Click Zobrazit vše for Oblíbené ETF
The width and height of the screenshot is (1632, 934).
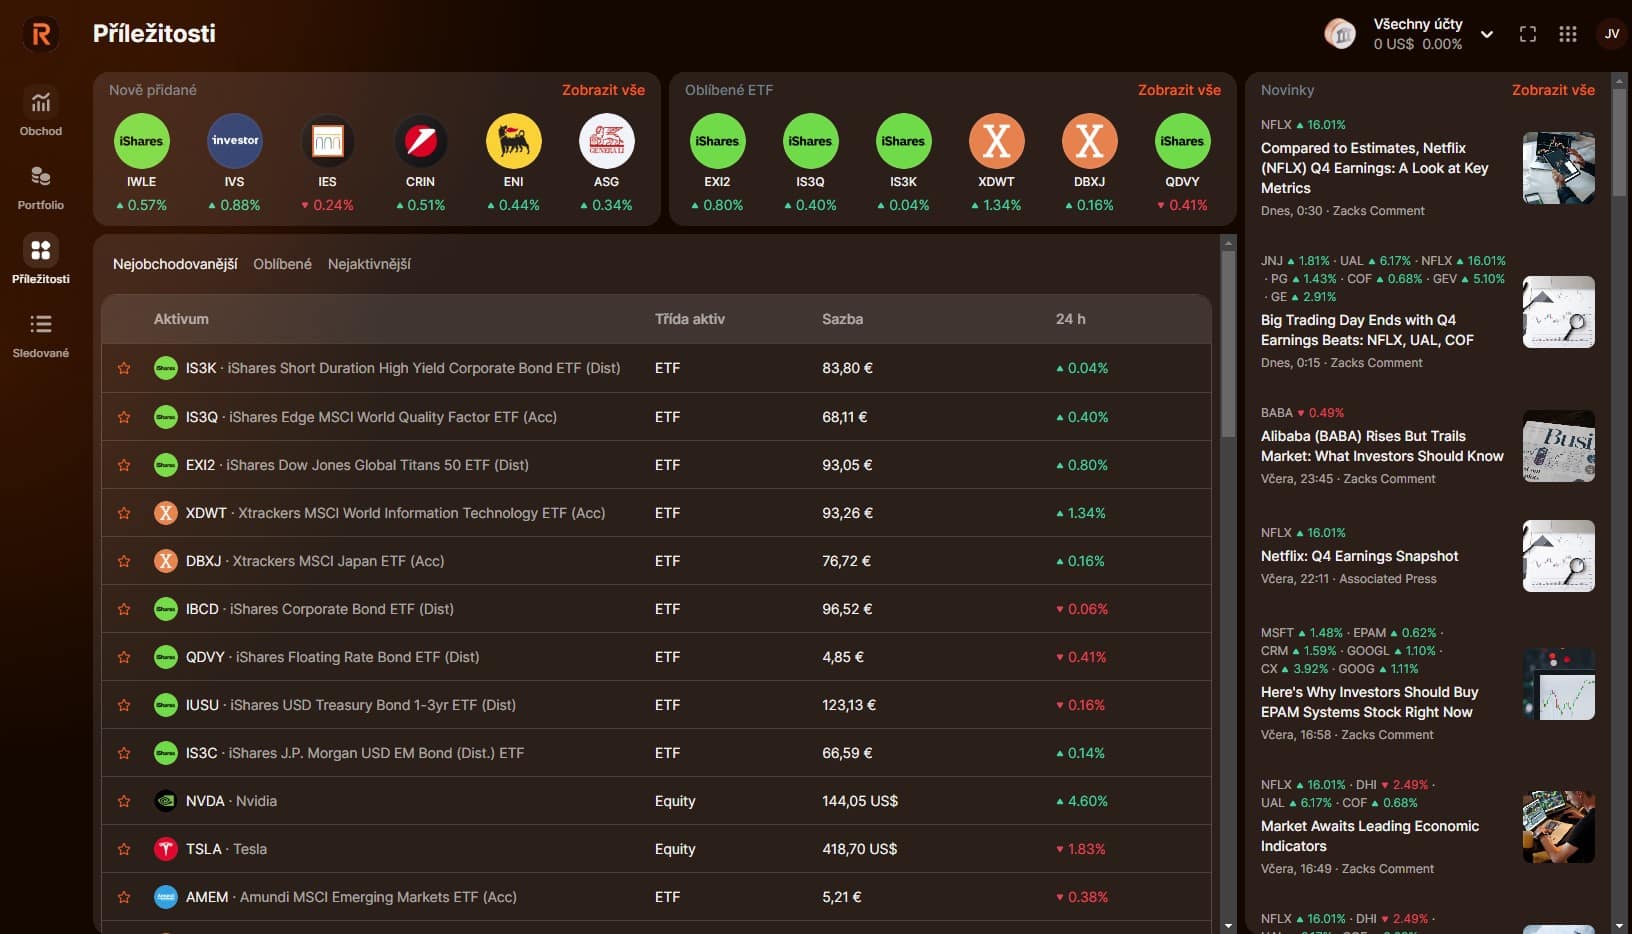point(1178,90)
